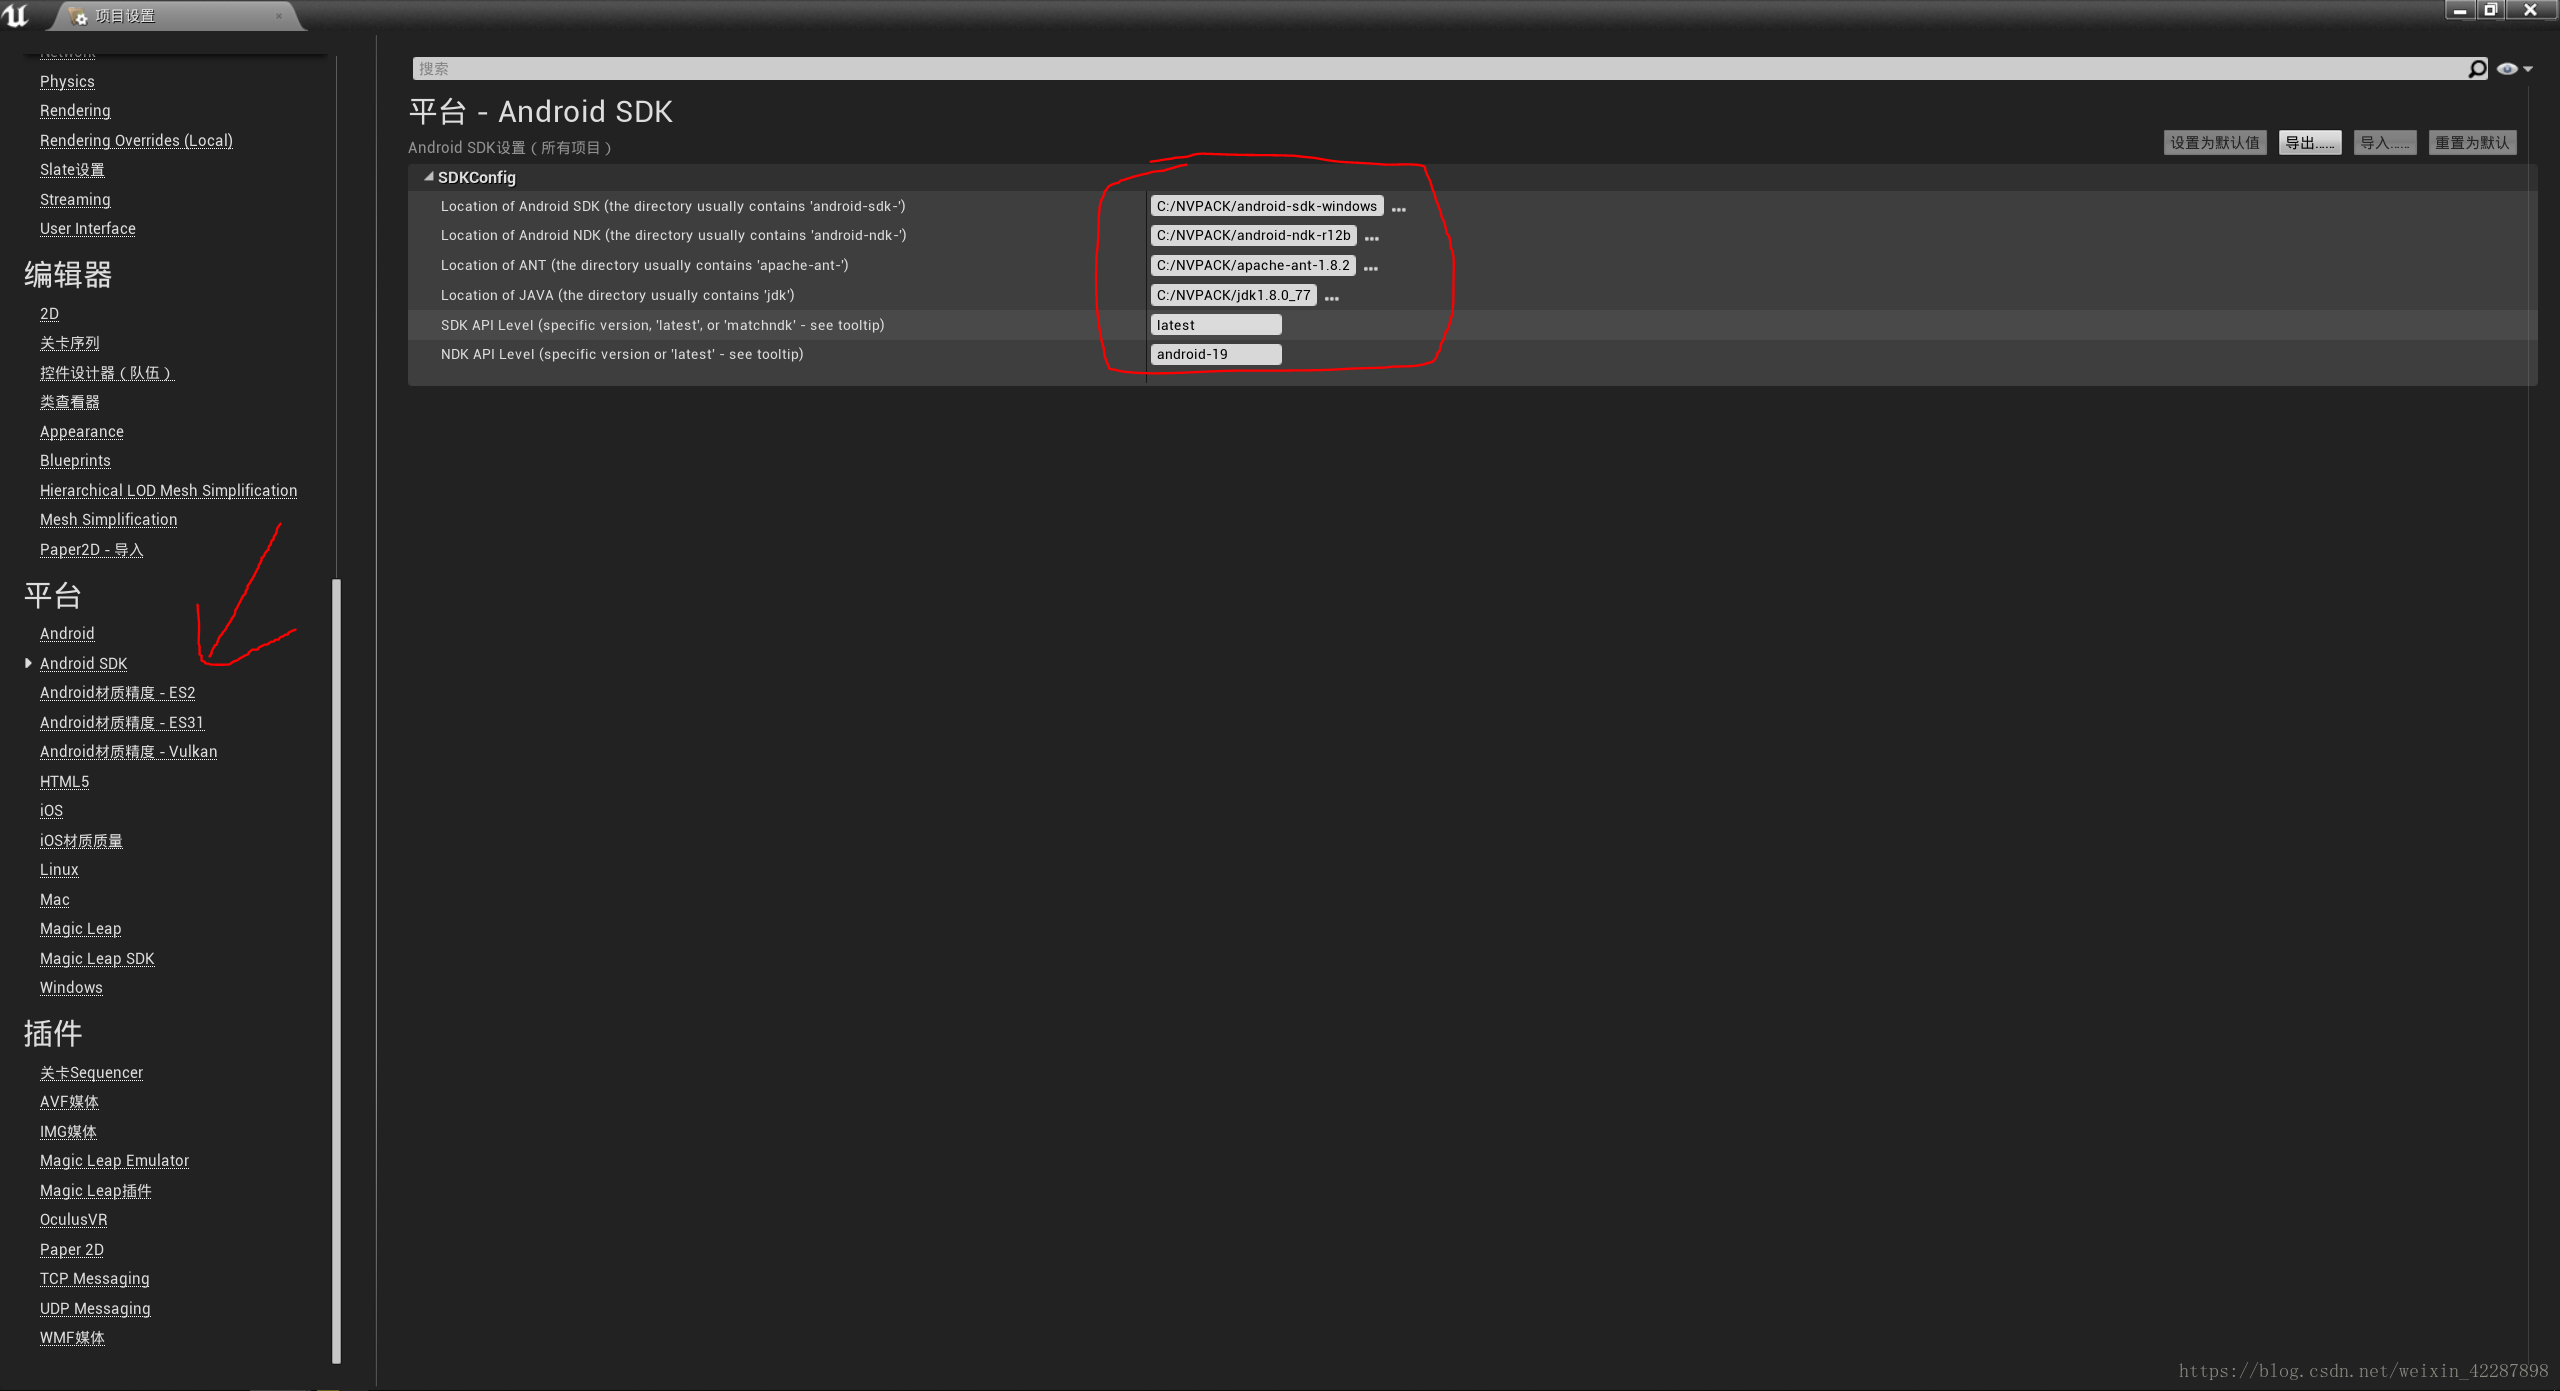Open Magic Leap SDK settings
The width and height of the screenshot is (2560, 1391).
click(97, 958)
